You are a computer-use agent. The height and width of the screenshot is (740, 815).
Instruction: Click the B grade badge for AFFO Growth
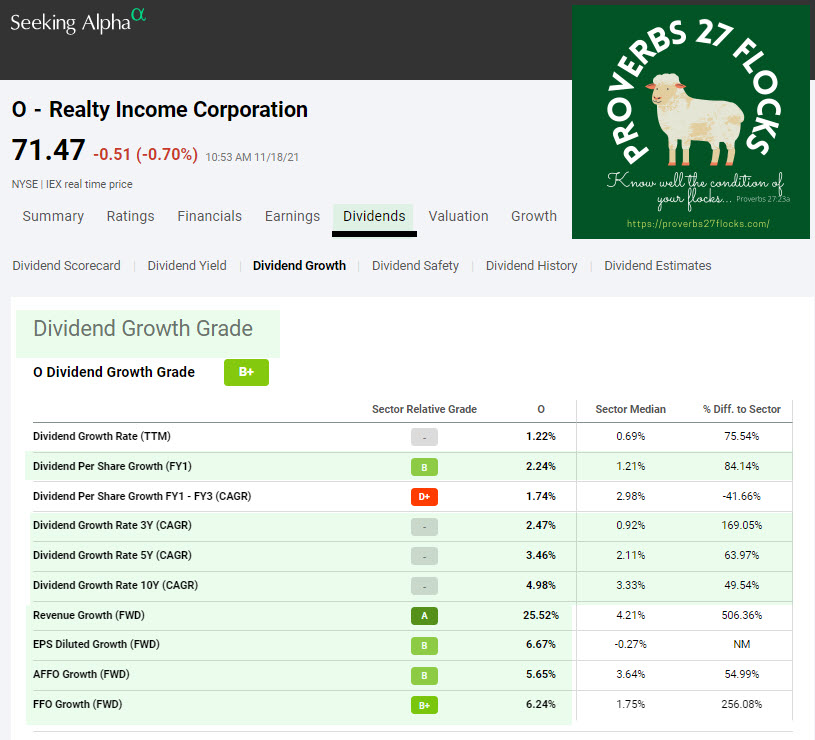tap(424, 675)
